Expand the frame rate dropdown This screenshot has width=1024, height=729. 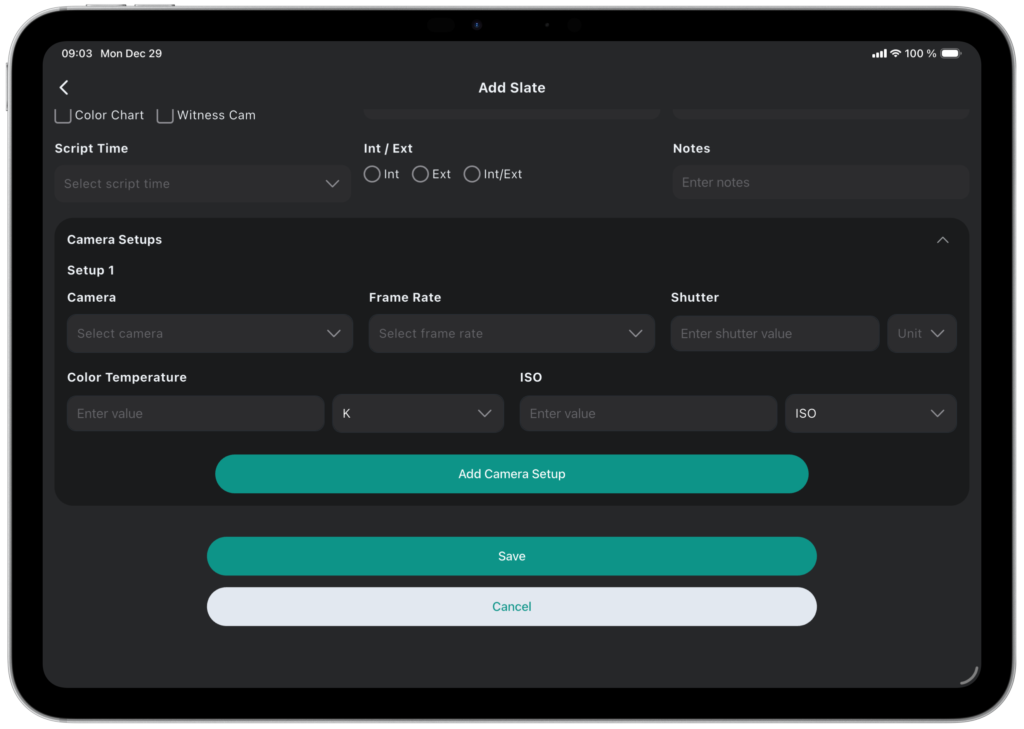coord(511,334)
